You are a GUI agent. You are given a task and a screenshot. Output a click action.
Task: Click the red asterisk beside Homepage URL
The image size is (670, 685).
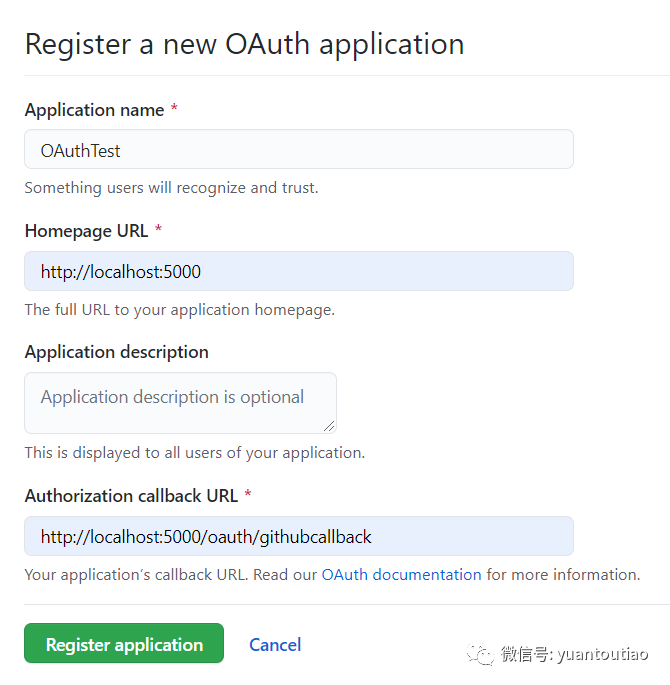click(159, 228)
